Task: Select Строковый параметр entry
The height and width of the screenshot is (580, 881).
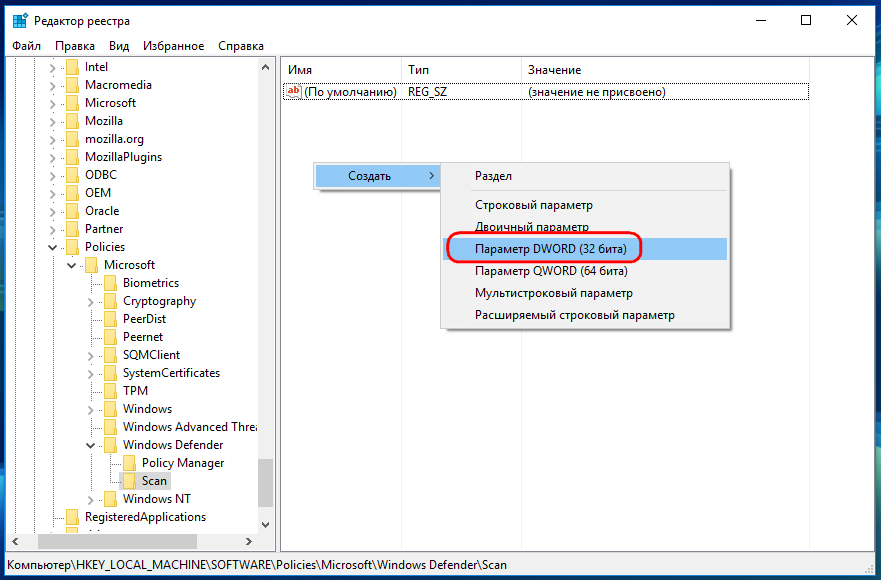Action: click(x=585, y=205)
